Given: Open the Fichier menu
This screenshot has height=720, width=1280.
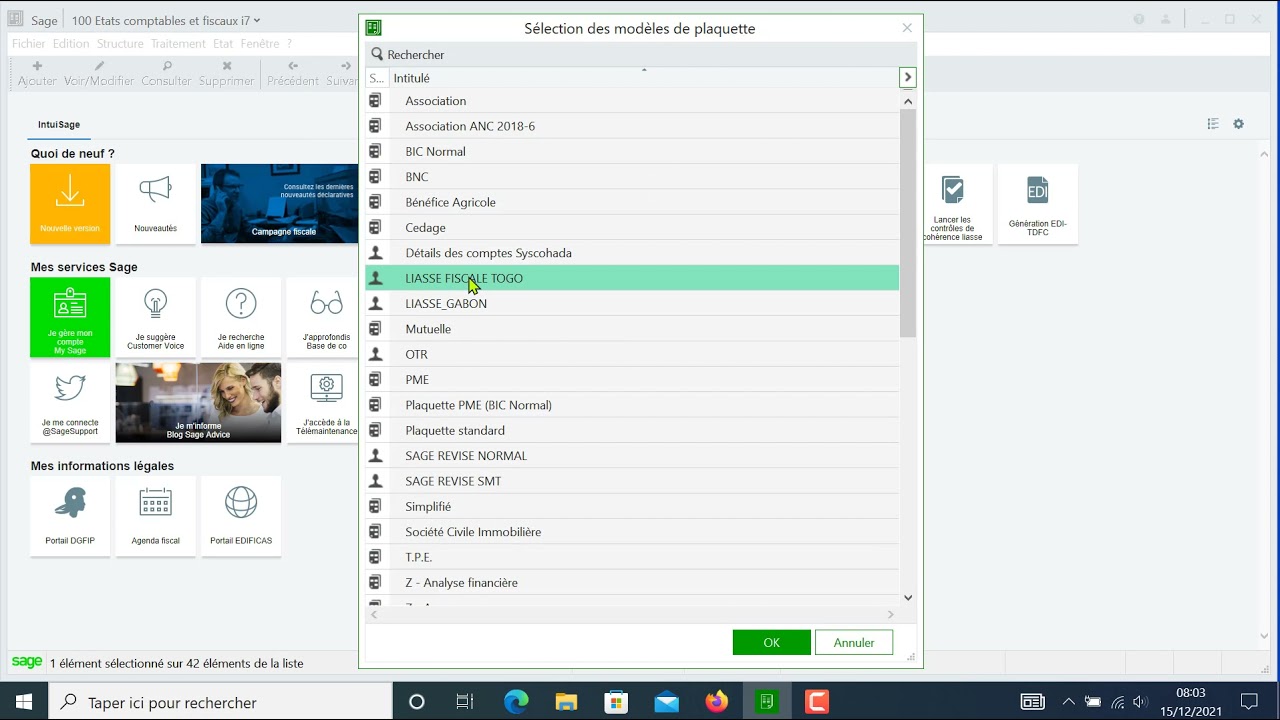Looking at the screenshot, I should click(x=29, y=44).
